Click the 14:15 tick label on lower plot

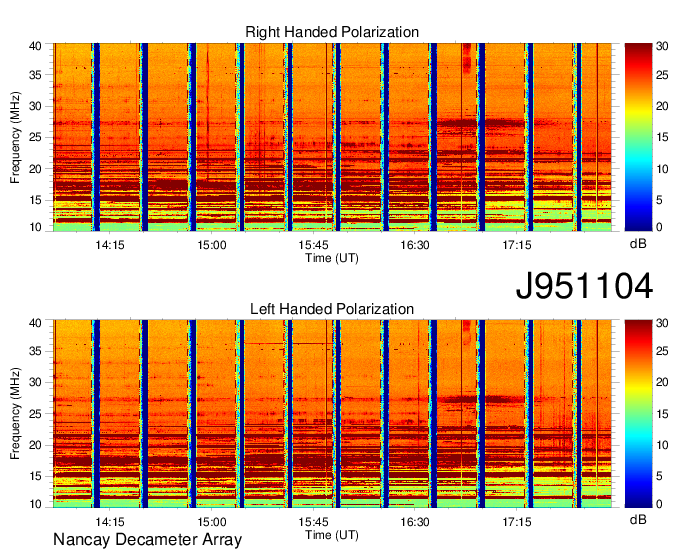[110, 521]
